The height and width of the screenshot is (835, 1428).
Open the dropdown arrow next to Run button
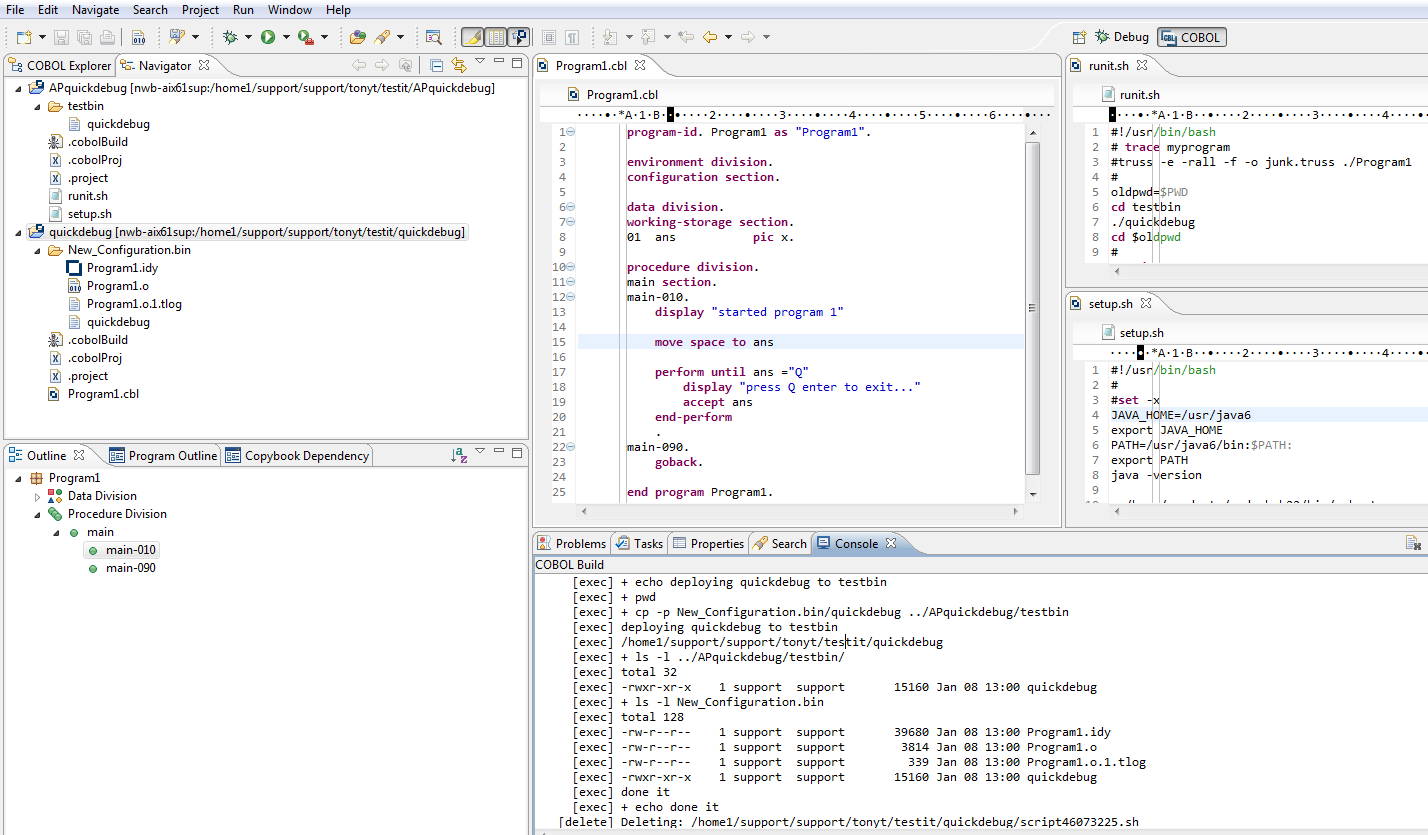286,37
